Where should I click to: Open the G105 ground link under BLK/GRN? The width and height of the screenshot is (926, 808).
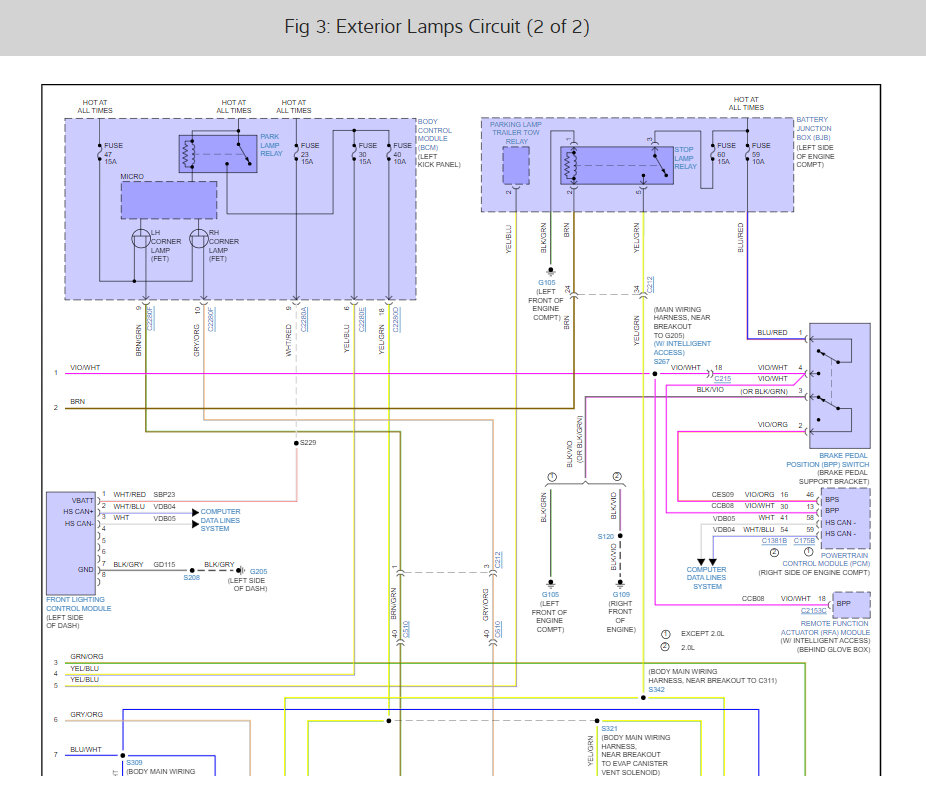547,283
